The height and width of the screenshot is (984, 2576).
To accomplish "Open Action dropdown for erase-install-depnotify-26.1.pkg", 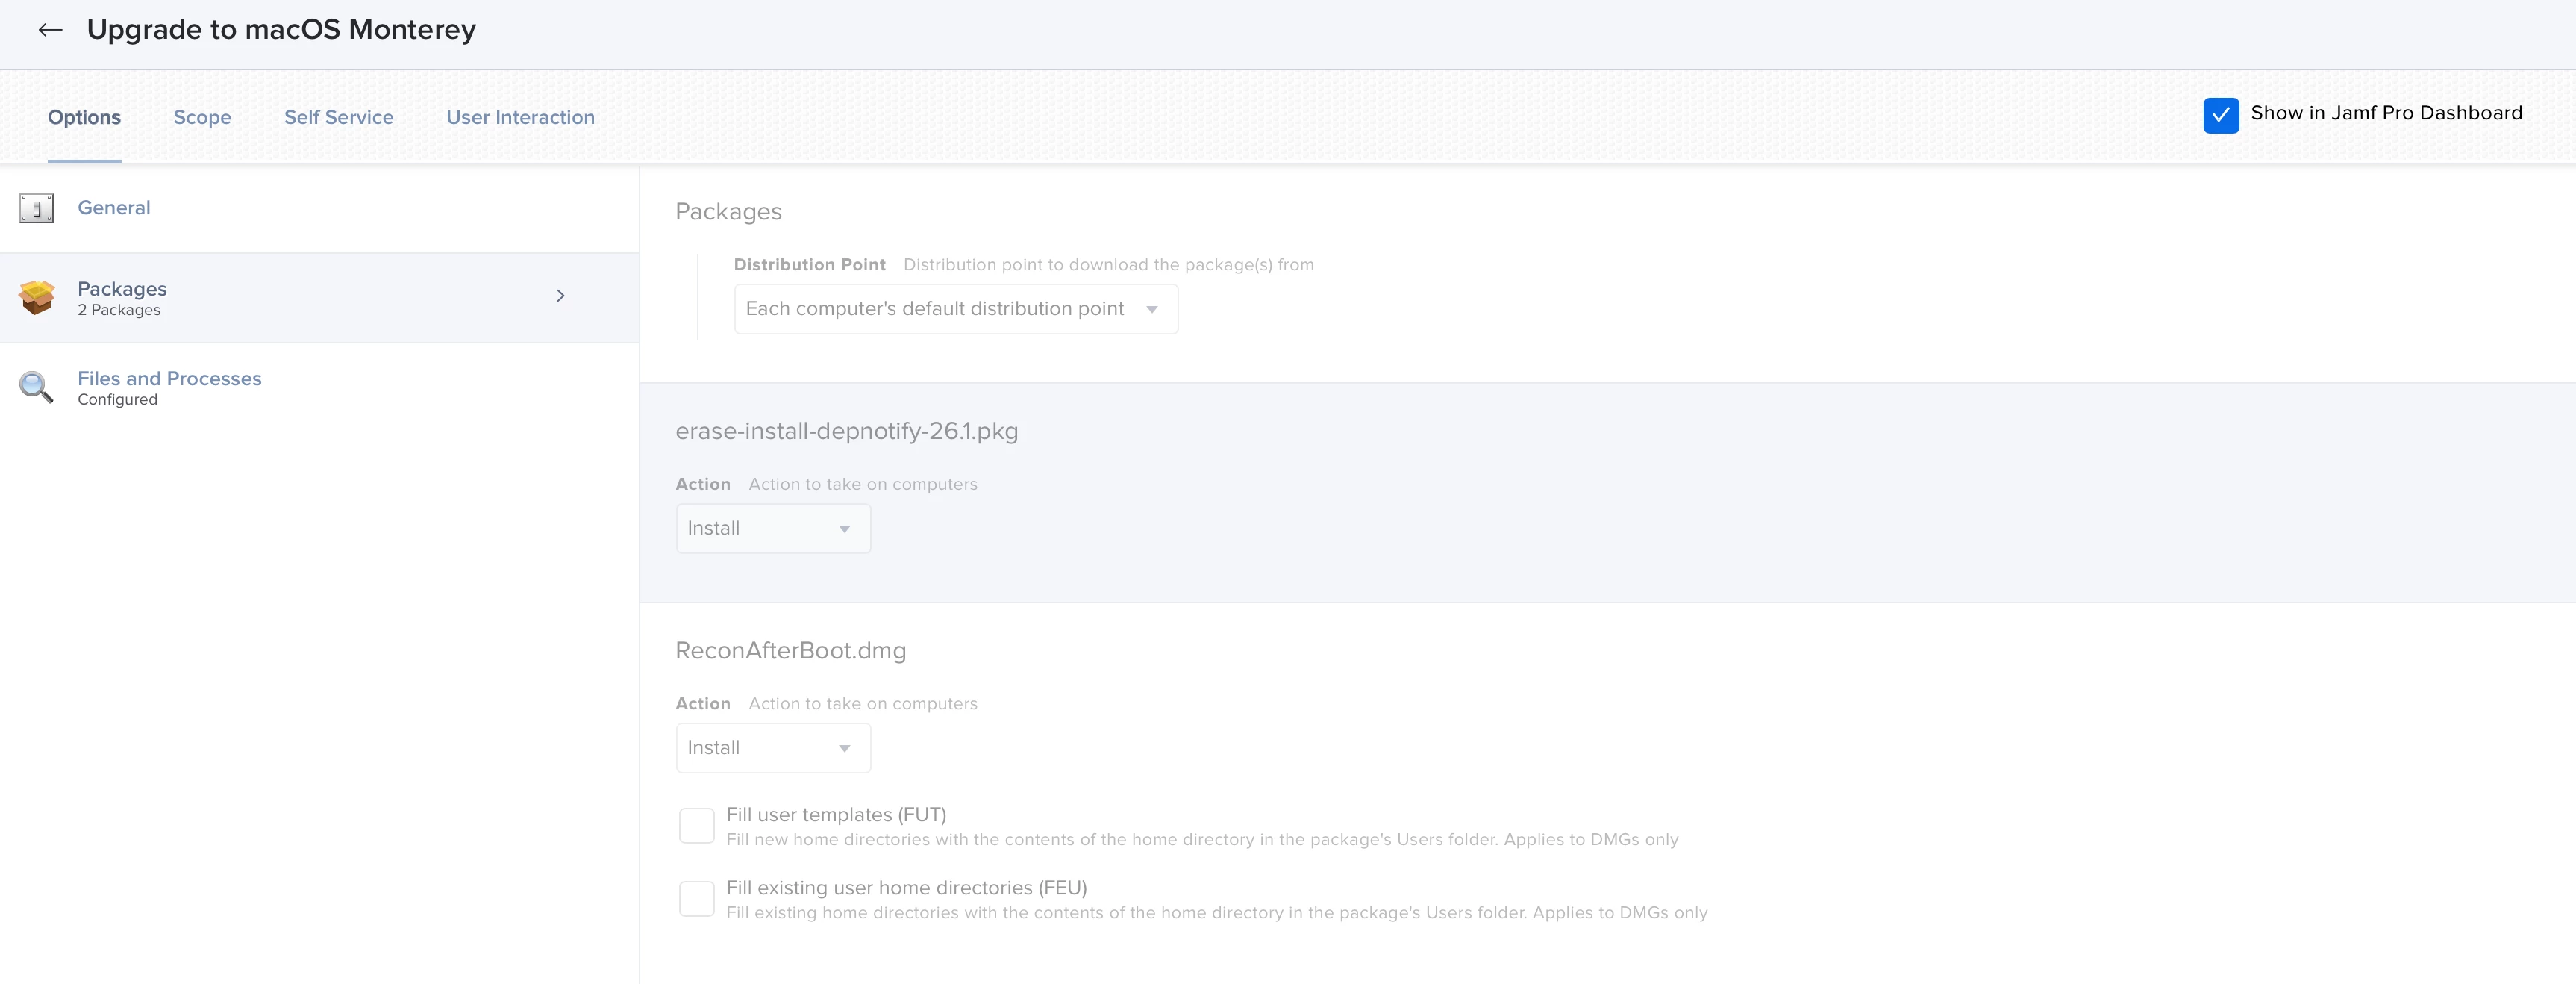I will (x=773, y=528).
